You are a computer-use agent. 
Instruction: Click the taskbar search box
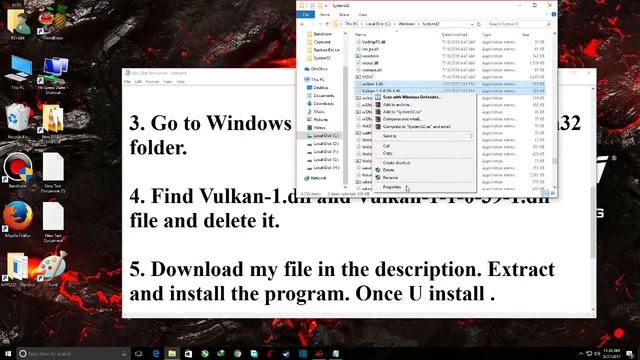tap(73, 353)
